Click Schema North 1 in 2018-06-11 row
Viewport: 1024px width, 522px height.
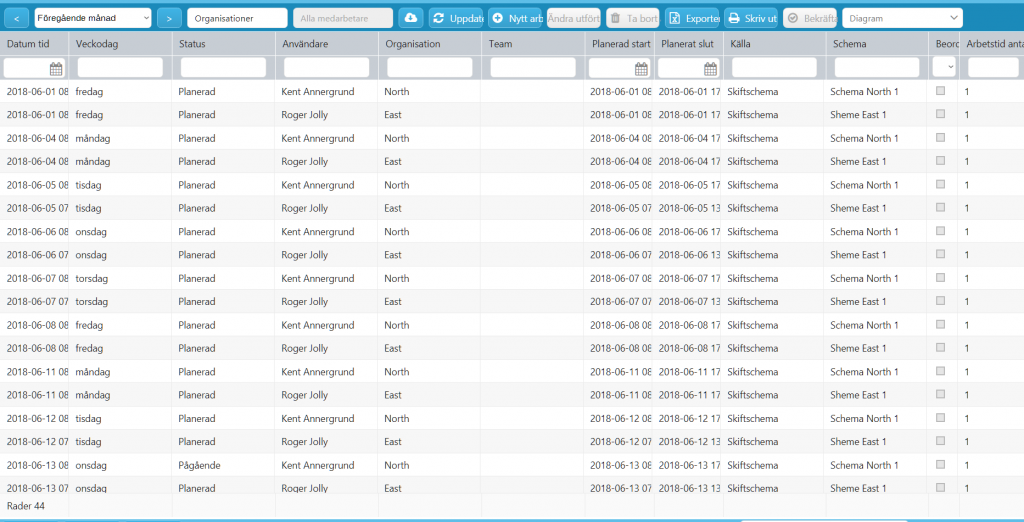tap(864, 372)
